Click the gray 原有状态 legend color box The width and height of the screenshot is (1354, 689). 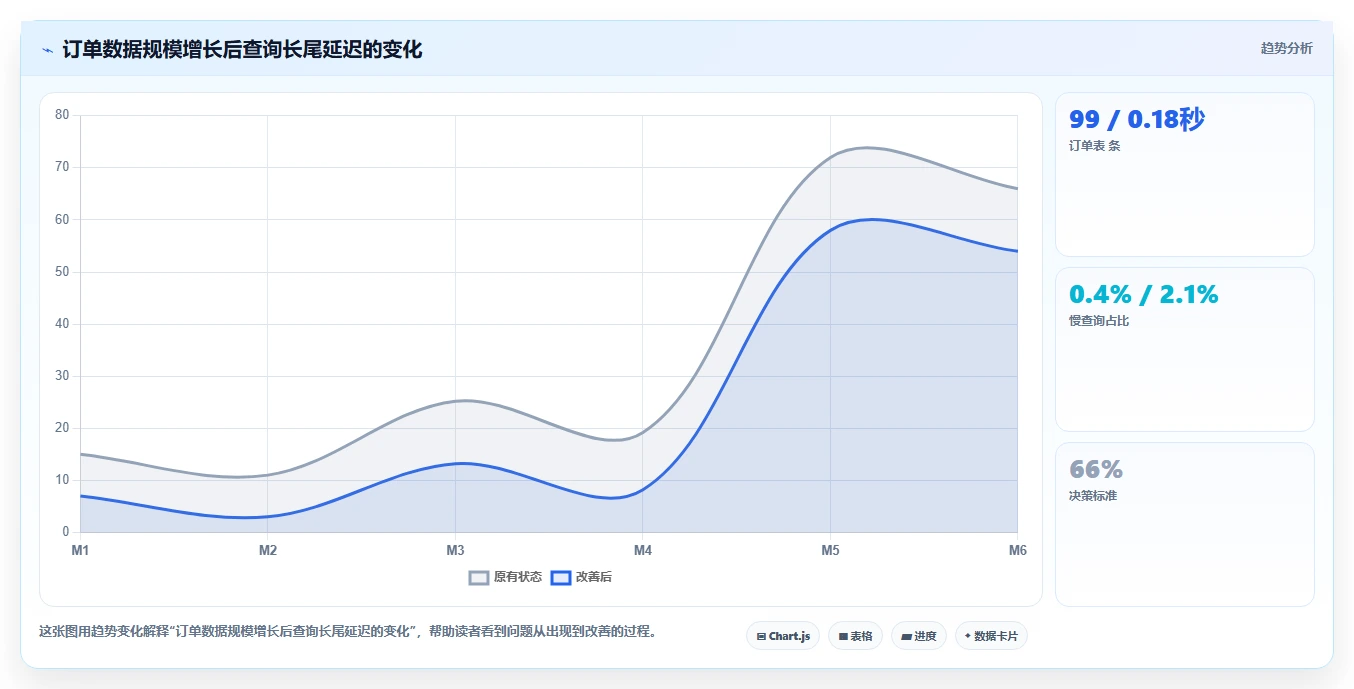pos(479,577)
